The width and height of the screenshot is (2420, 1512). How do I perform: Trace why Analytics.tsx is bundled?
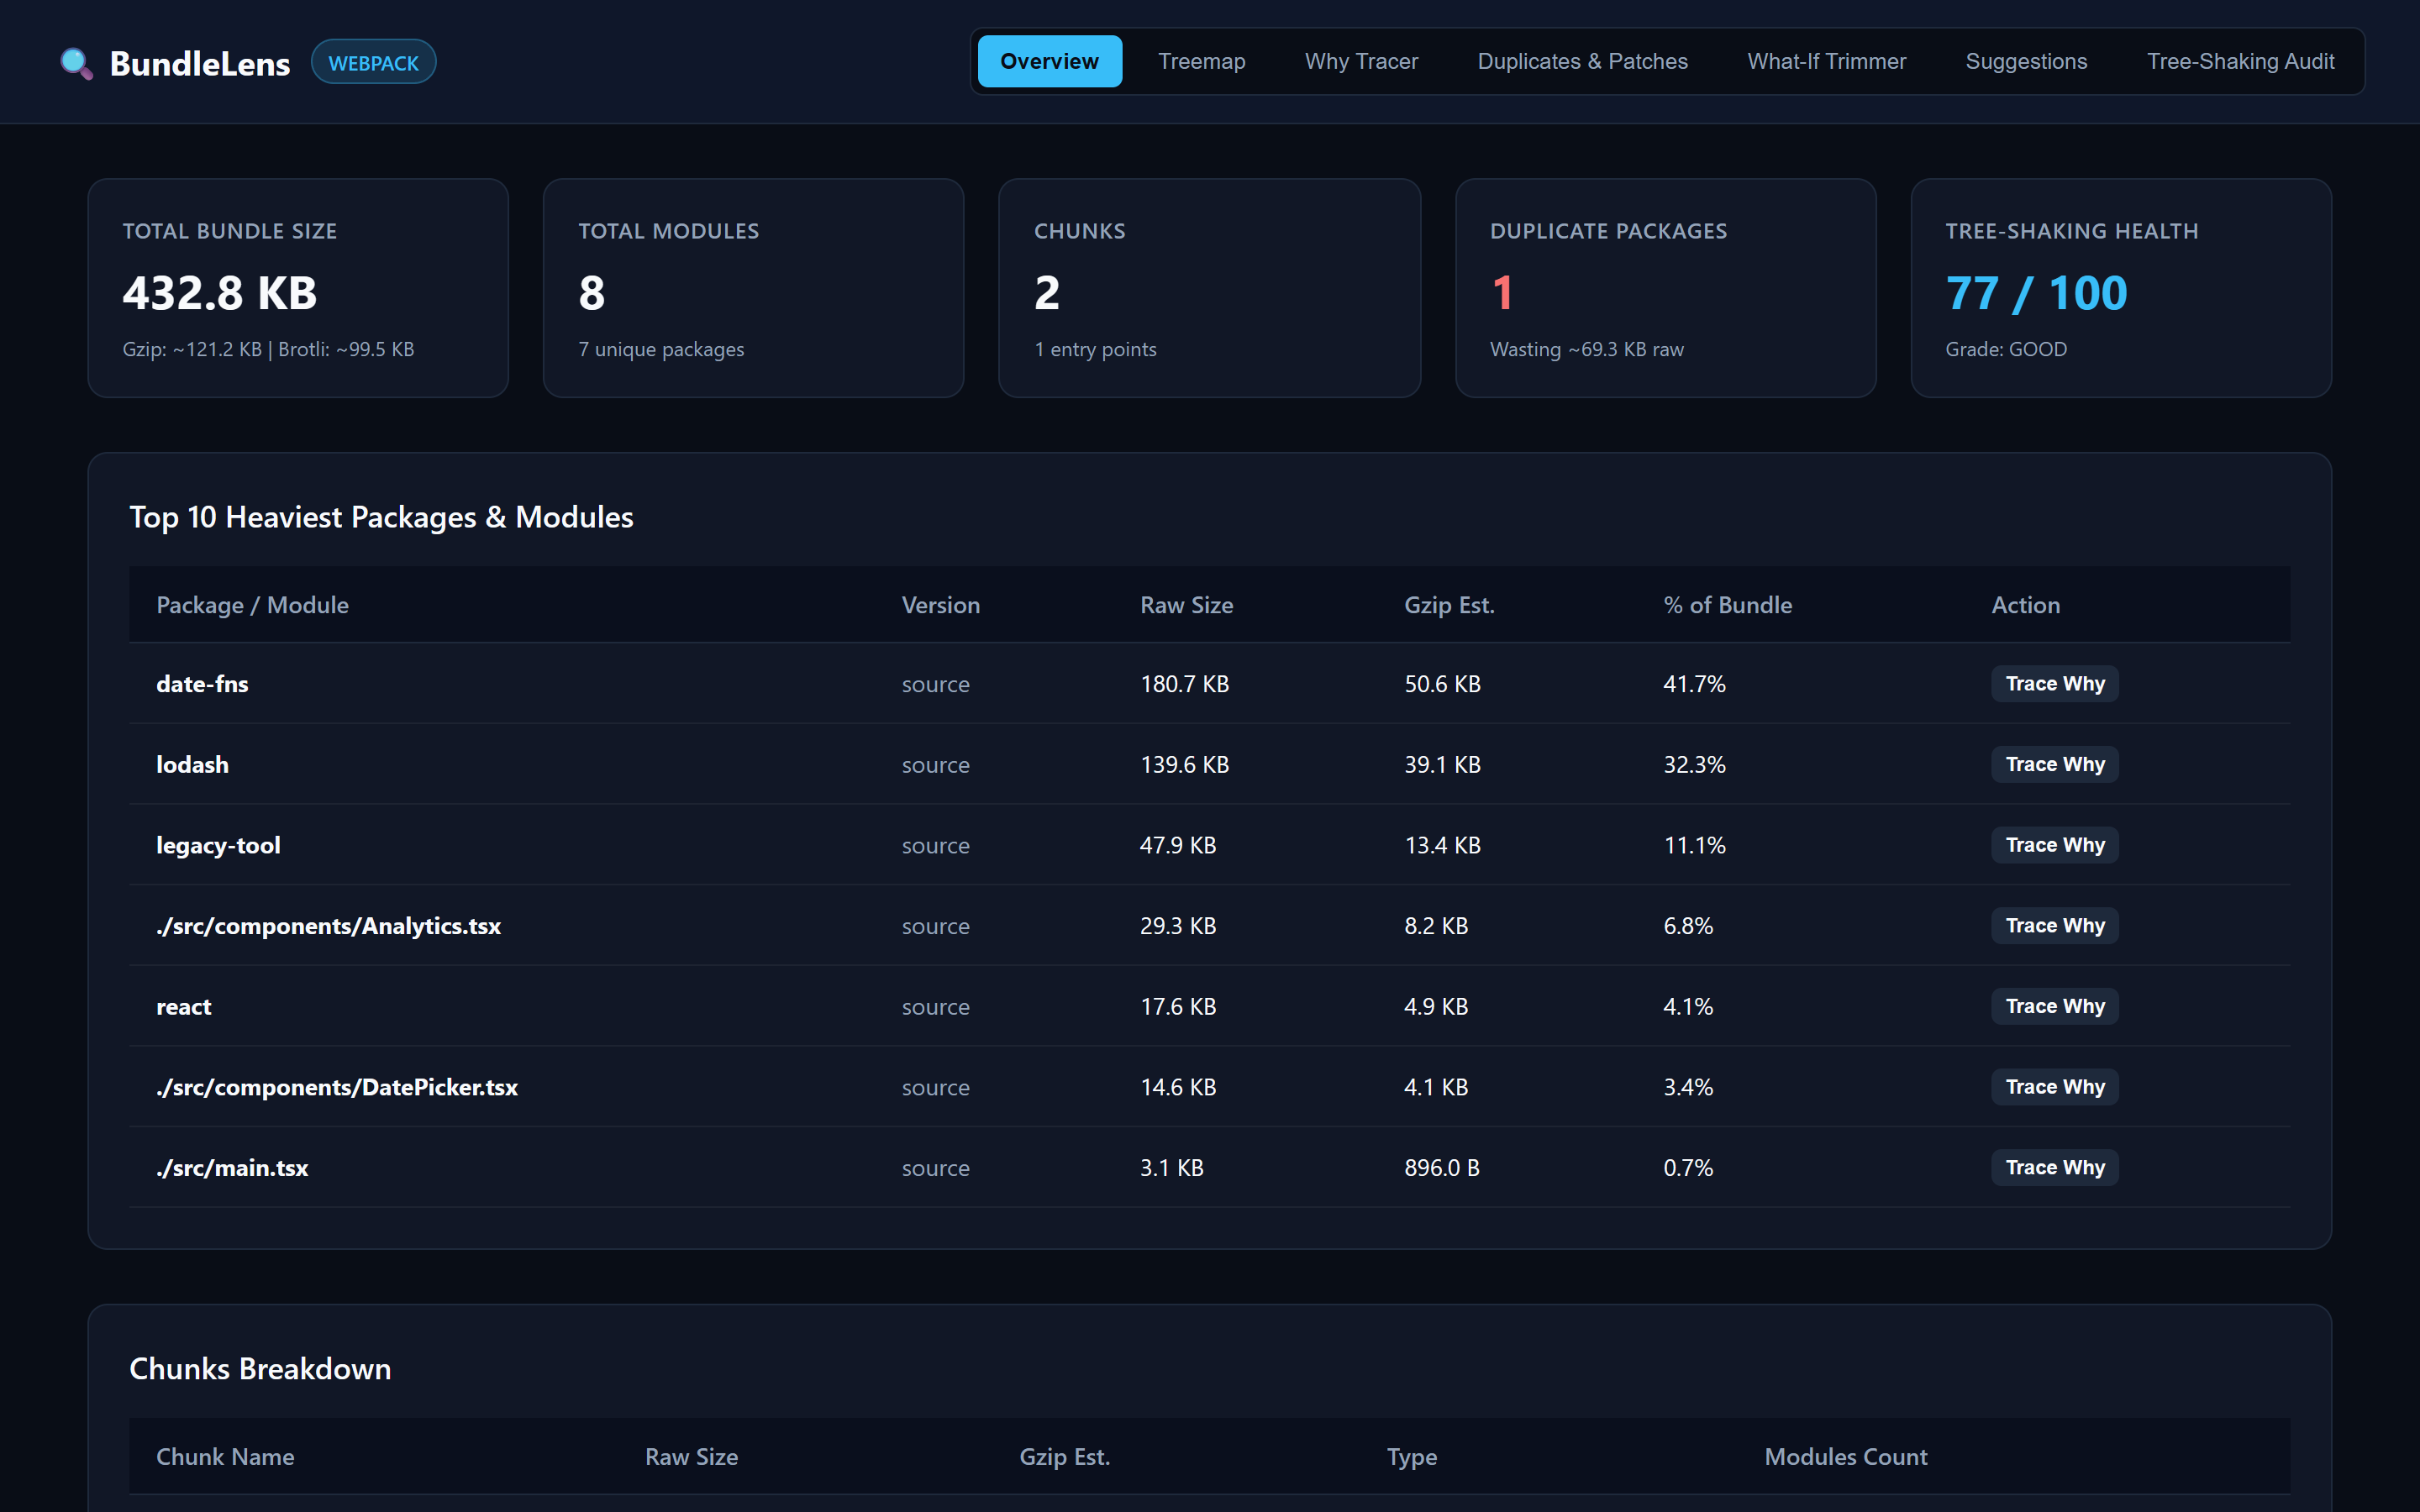click(x=2054, y=926)
